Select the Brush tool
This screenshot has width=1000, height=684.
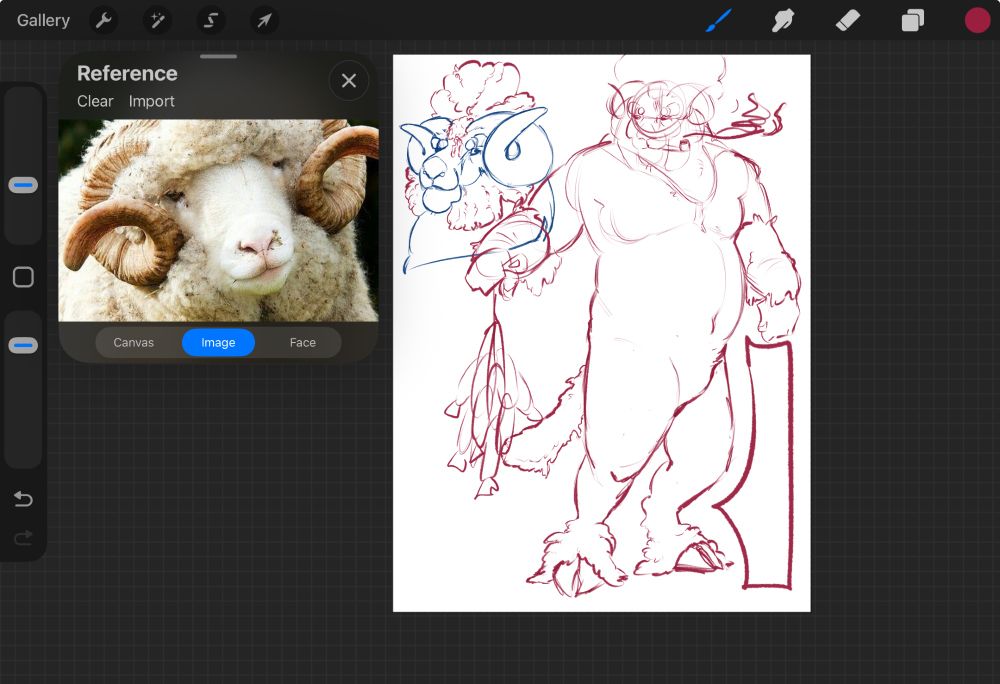tap(719, 20)
